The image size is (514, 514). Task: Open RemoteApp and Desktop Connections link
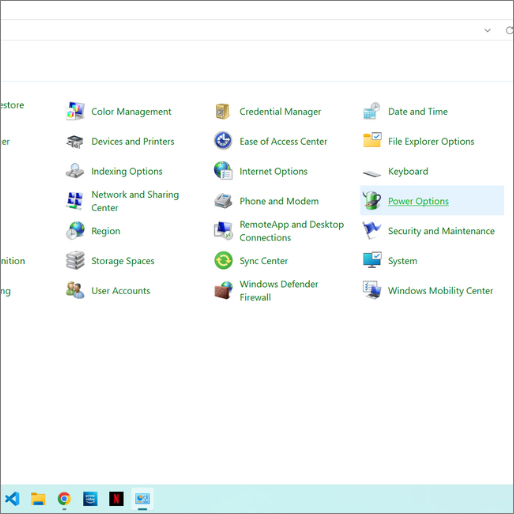click(292, 231)
